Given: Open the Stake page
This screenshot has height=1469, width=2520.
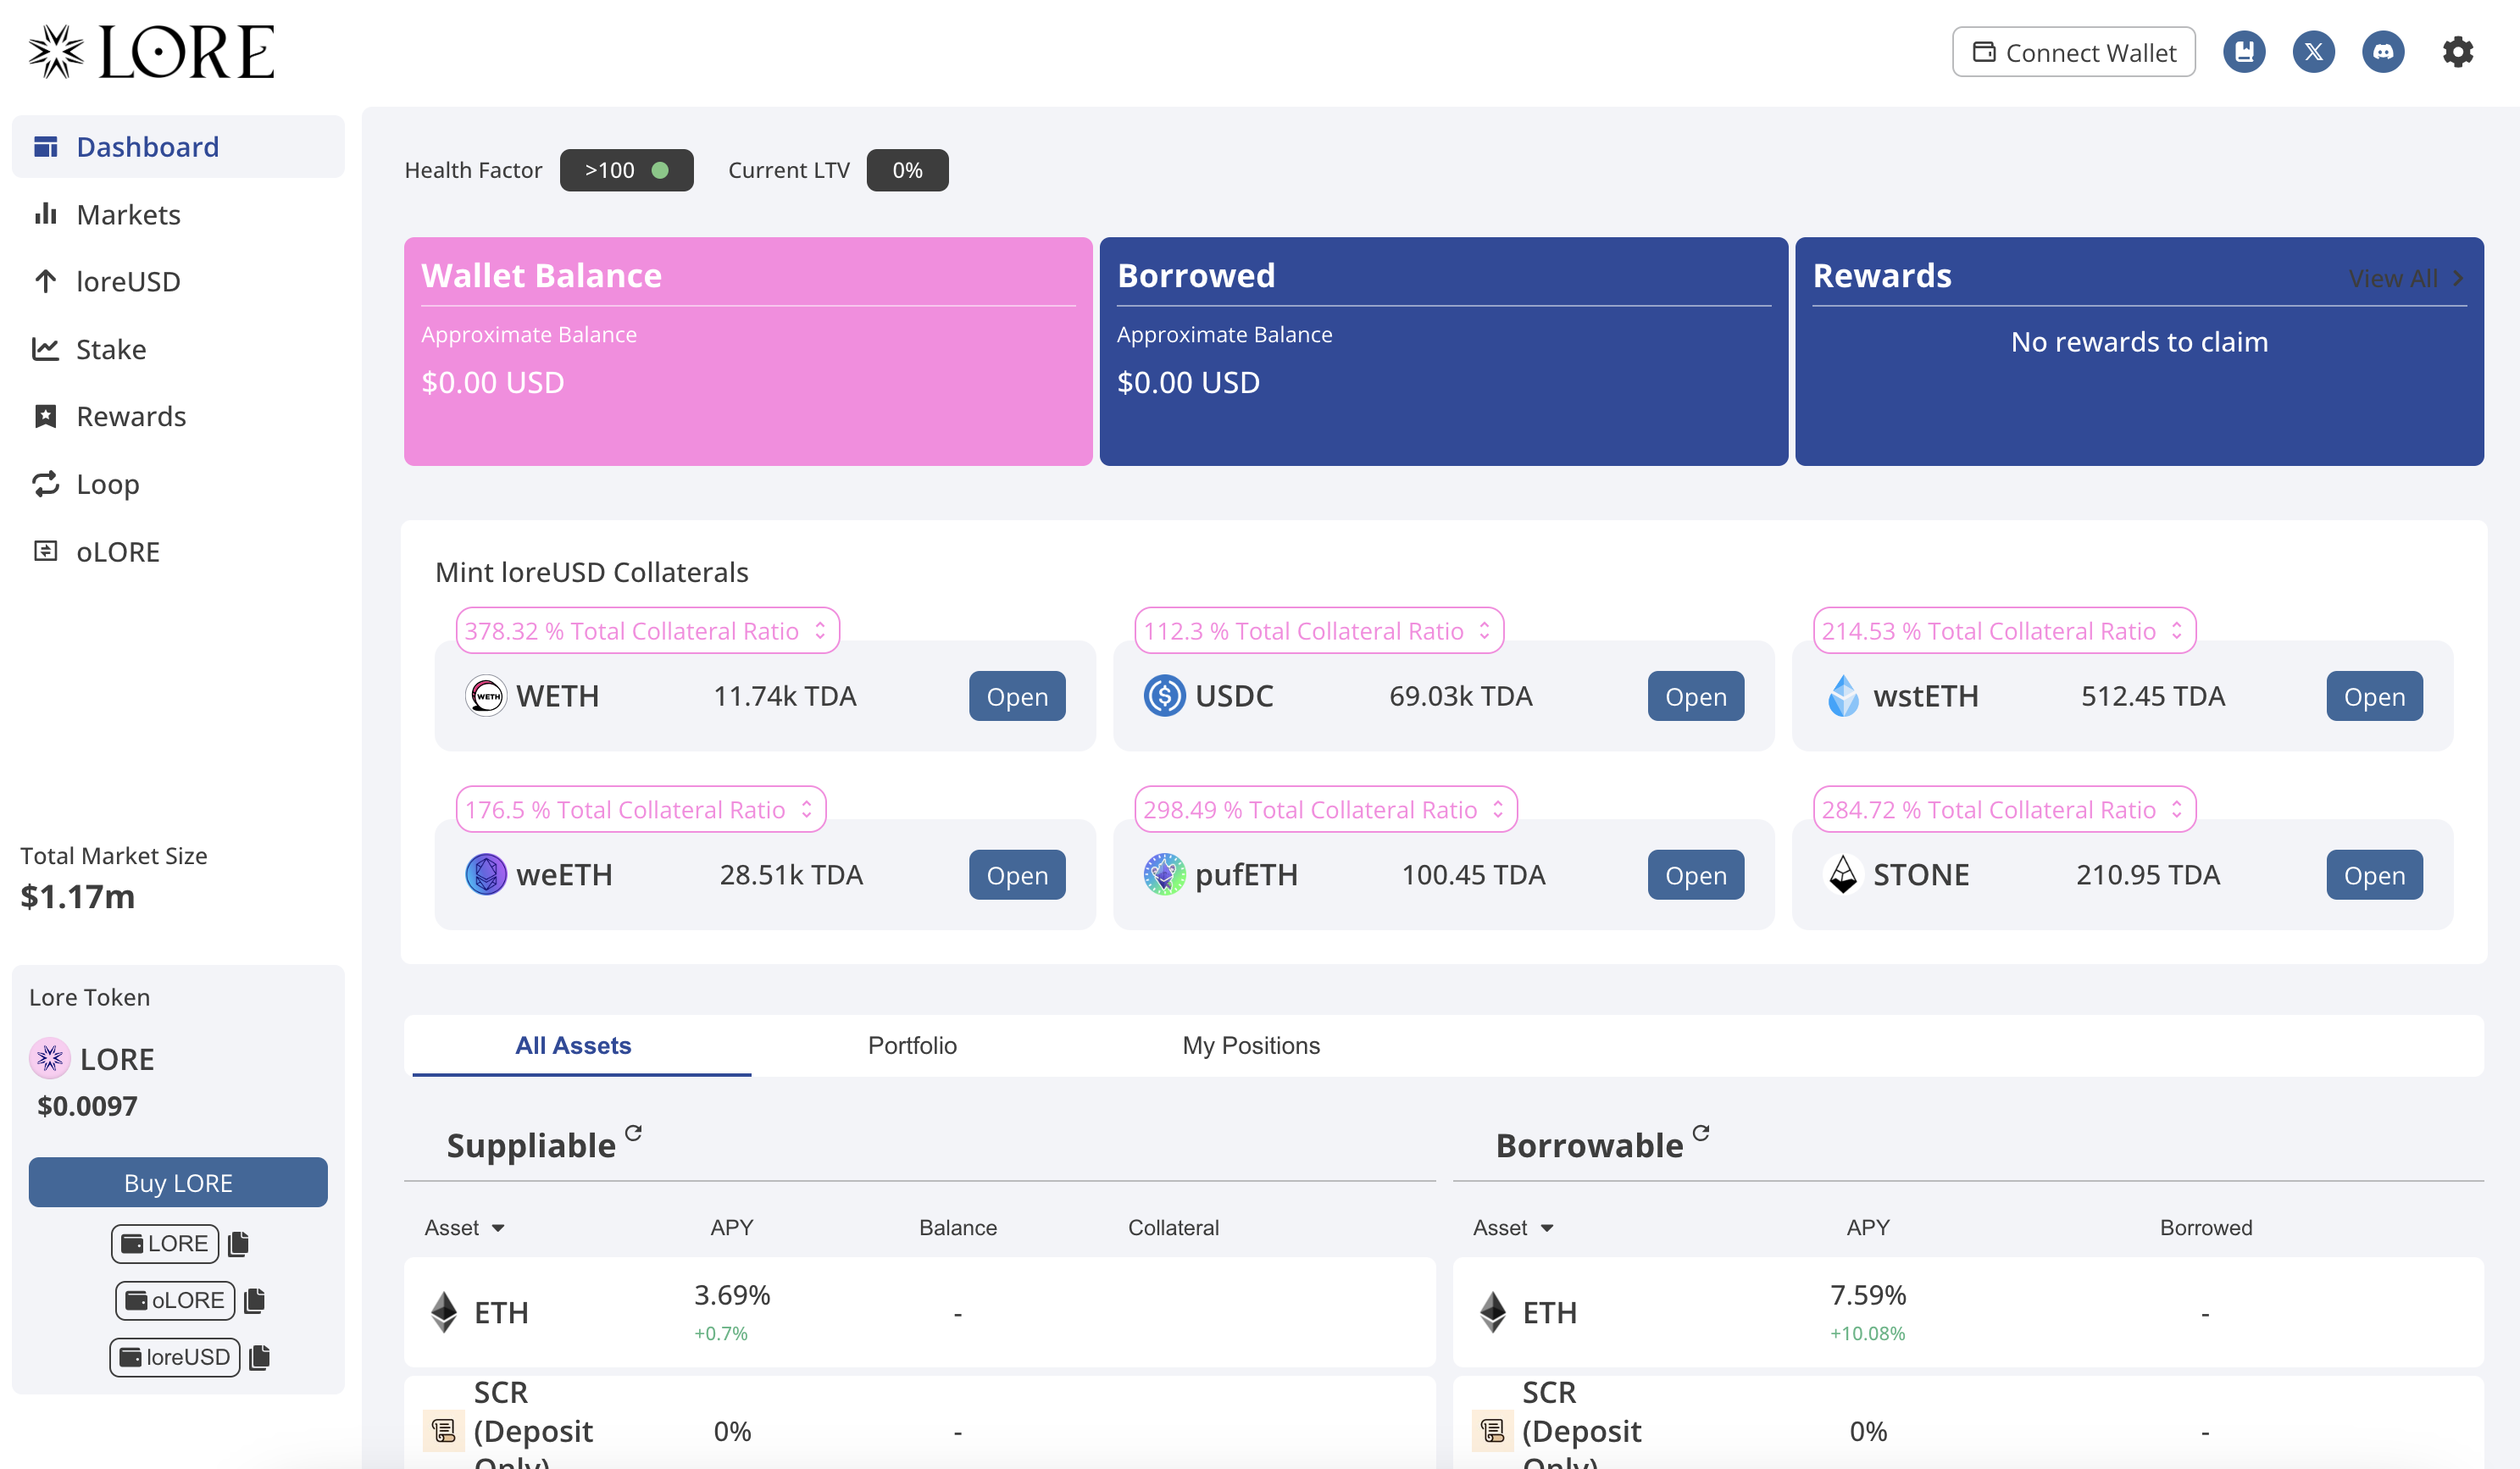Looking at the screenshot, I should [178, 349].
